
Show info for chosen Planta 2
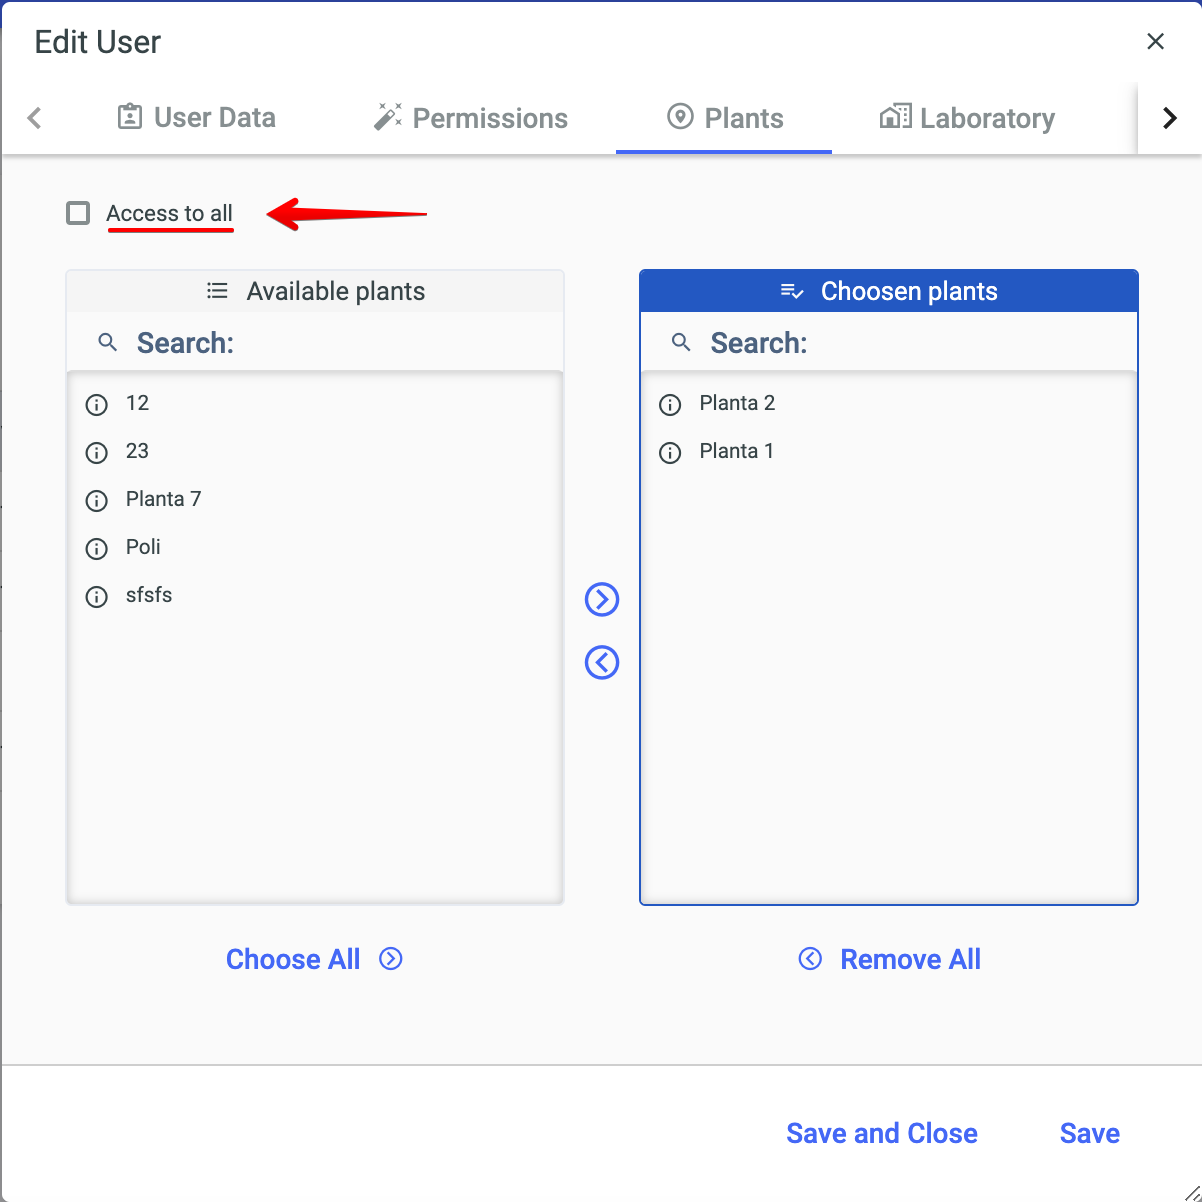[x=670, y=405]
